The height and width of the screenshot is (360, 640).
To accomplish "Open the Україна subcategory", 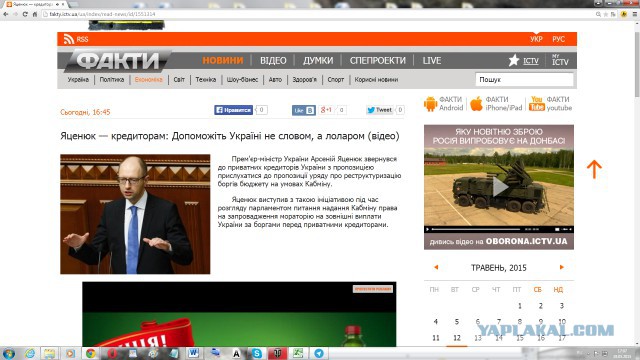I will 78,80.
